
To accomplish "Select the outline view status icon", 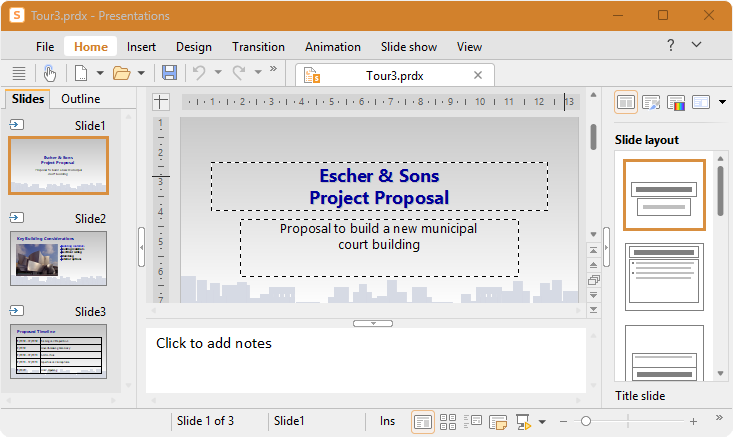I will 473,422.
